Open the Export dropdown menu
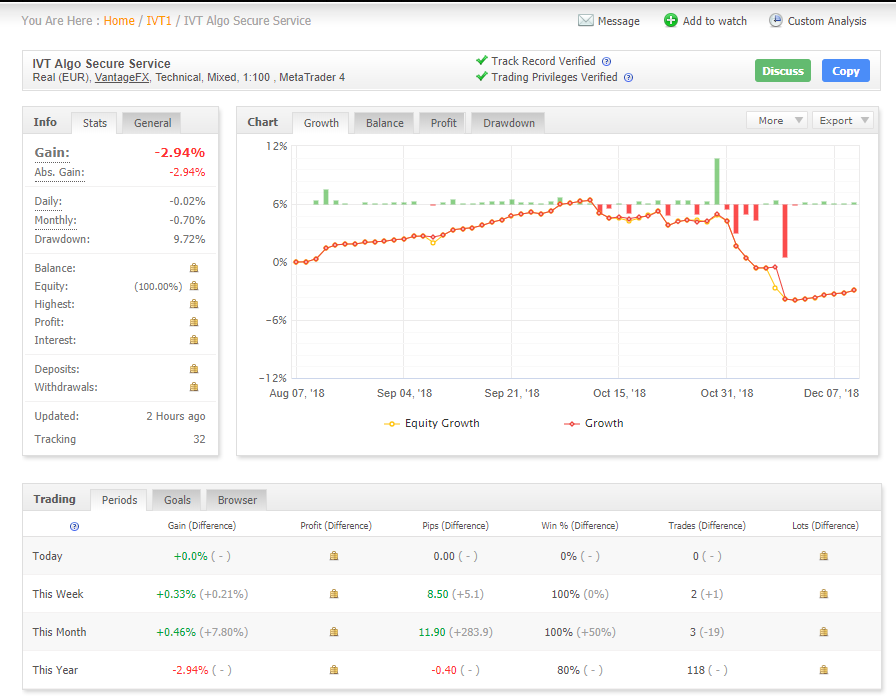The width and height of the screenshot is (896, 699). point(842,120)
